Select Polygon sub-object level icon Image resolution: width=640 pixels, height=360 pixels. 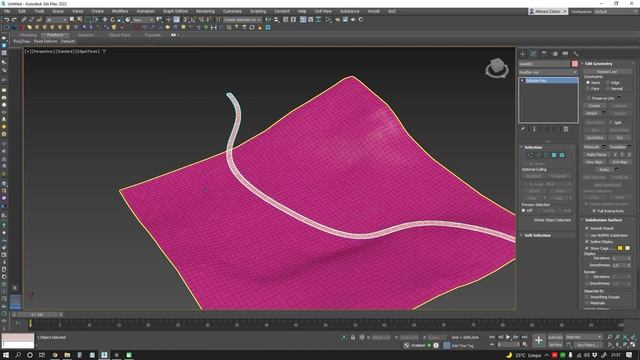pos(554,155)
